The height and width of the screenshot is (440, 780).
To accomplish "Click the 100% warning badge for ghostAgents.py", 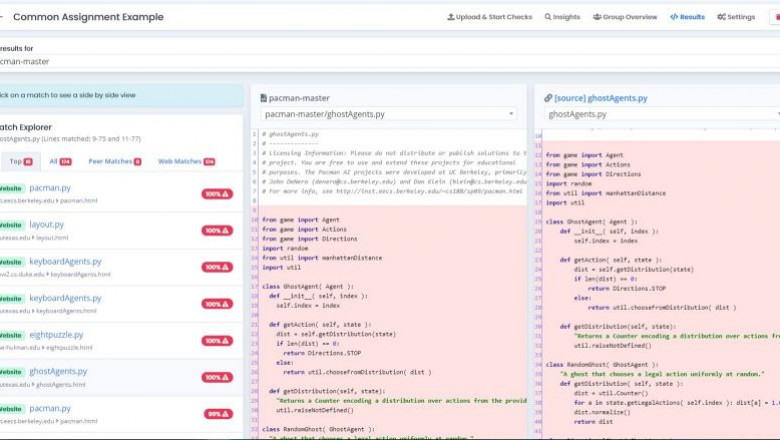I will coord(217,377).
